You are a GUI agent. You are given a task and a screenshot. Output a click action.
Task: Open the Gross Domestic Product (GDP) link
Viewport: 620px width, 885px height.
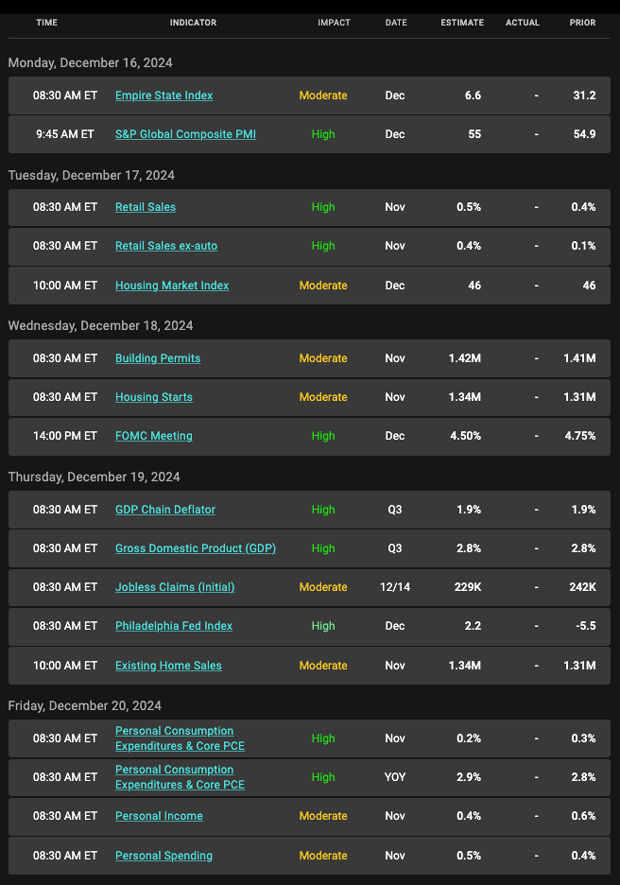195,548
